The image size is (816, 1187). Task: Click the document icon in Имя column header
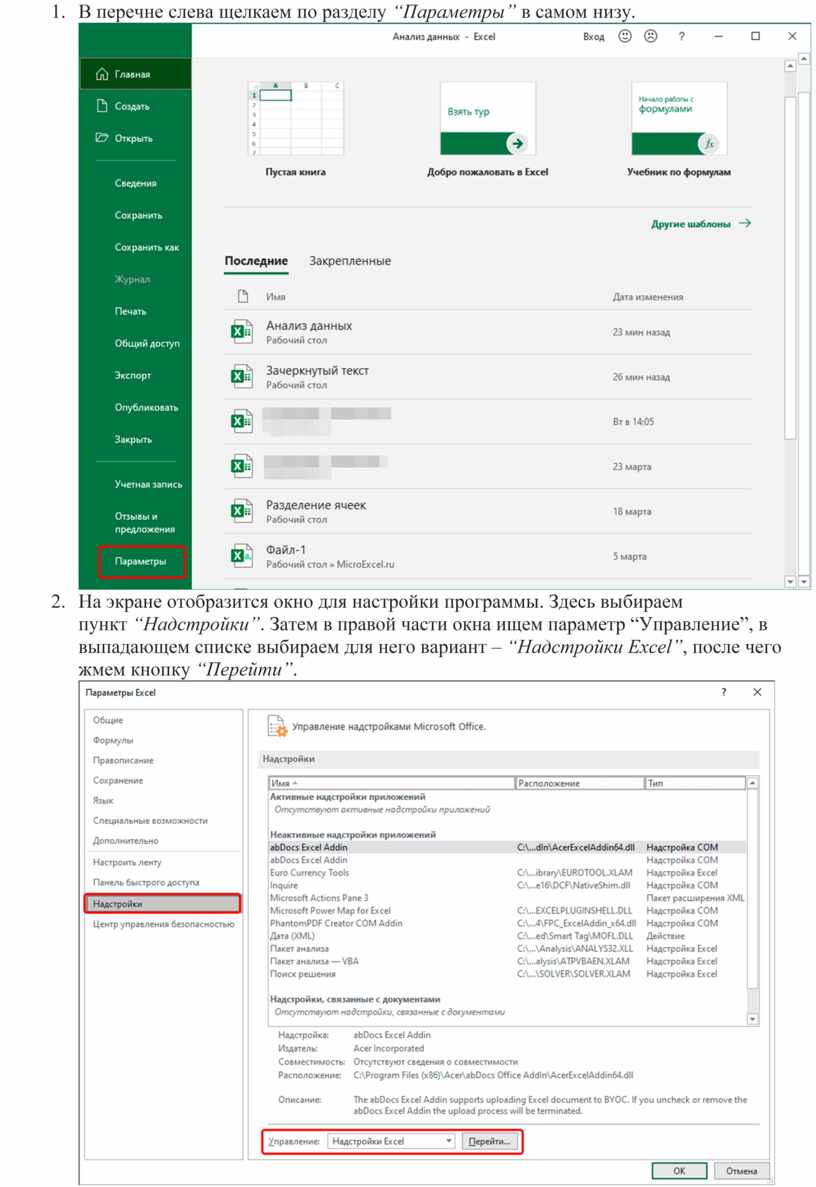point(243,296)
